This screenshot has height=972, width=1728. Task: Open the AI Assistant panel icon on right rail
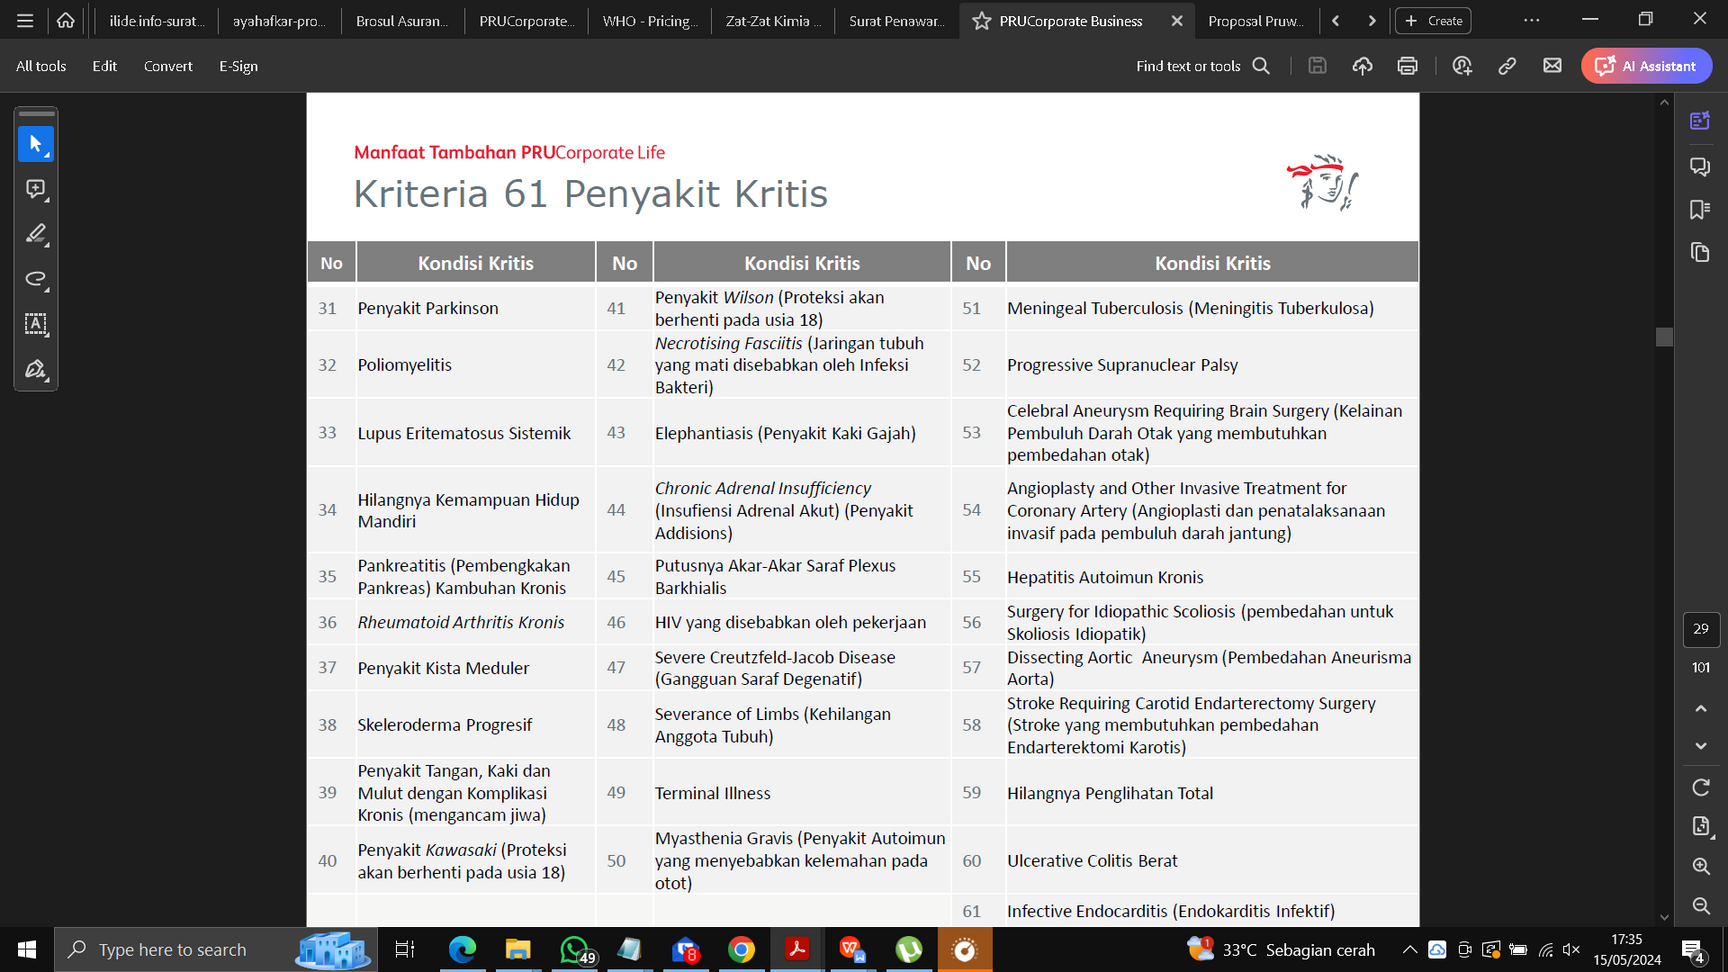[x=1700, y=121]
